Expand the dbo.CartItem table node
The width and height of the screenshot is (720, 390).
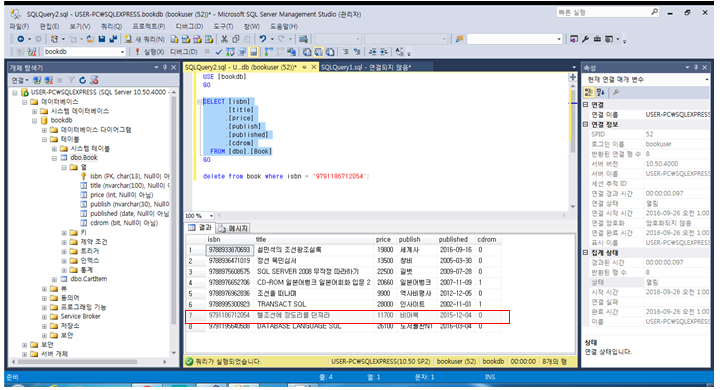click(x=54, y=279)
